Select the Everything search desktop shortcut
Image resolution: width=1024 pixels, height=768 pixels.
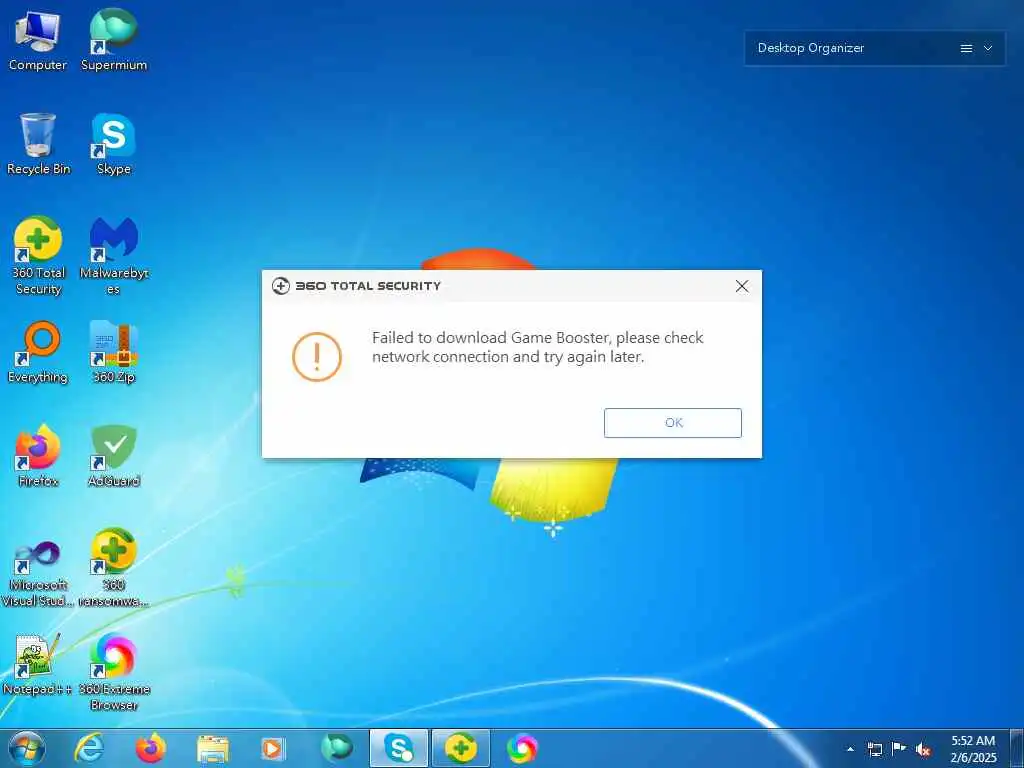(38, 353)
